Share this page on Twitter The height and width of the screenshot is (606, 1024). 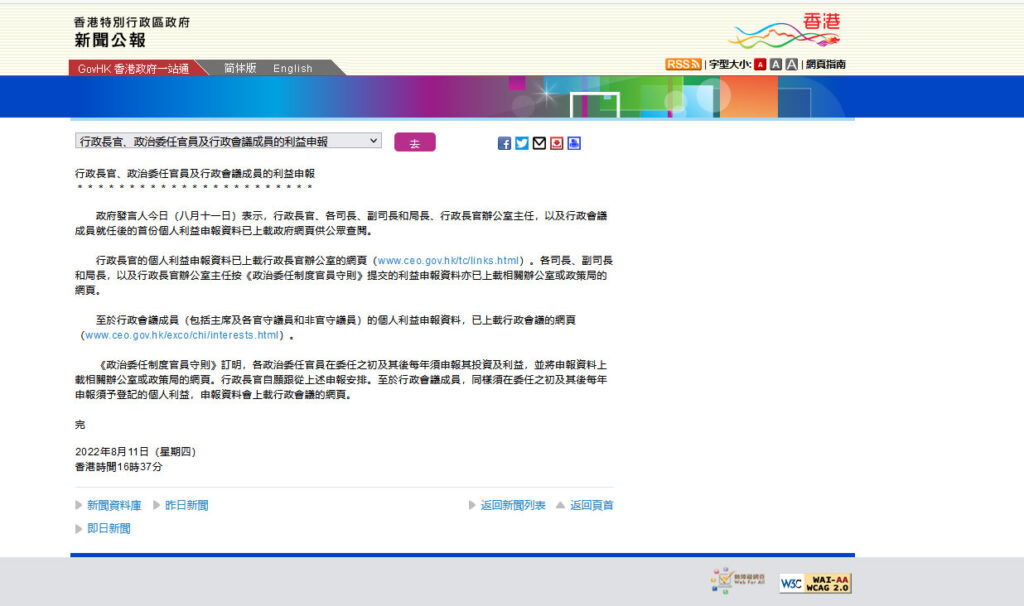tap(521, 143)
